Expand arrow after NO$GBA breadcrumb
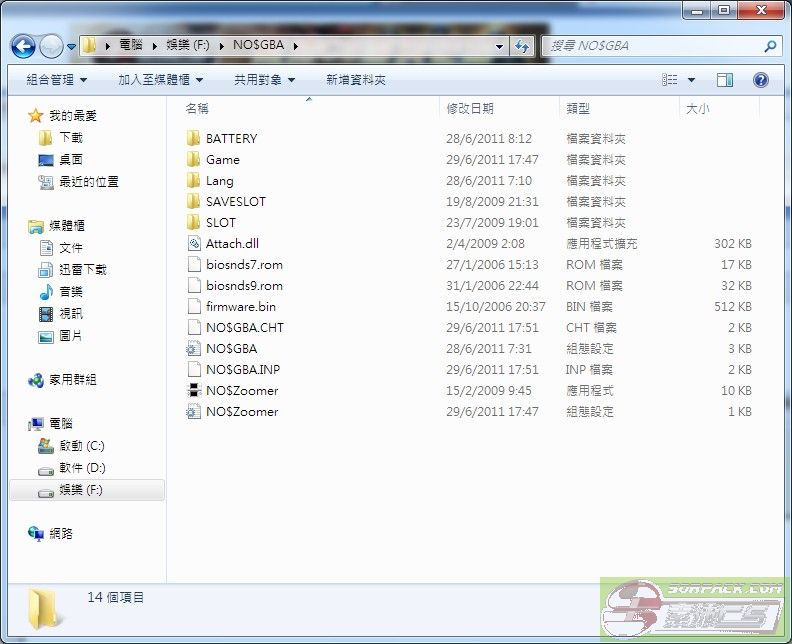Viewport: 792px width, 644px height. [295, 46]
